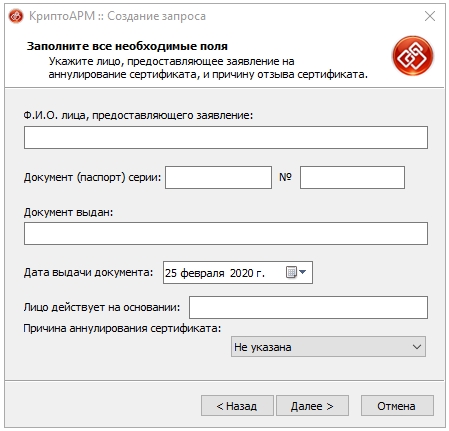
Task: Click the window title КриптоАРМ :: Создание запроса
Action: 117,16
